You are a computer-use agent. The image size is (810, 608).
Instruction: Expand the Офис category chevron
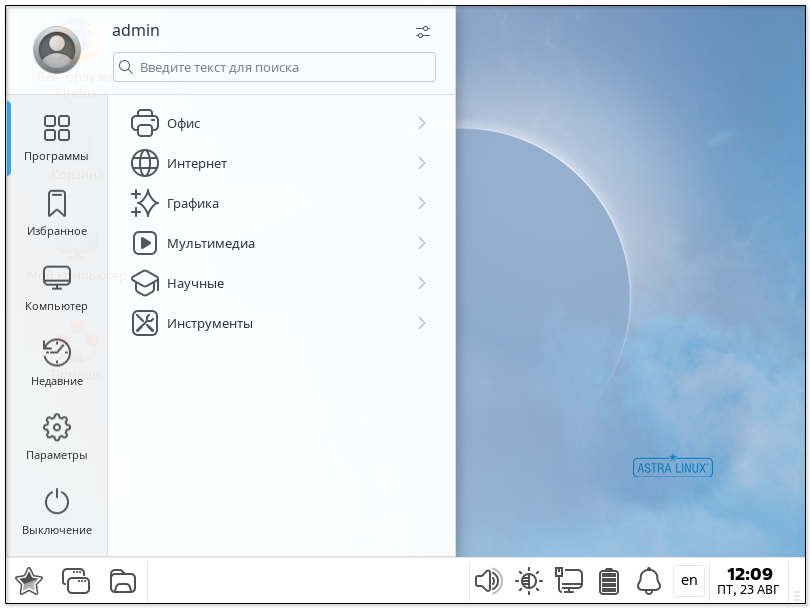point(422,123)
